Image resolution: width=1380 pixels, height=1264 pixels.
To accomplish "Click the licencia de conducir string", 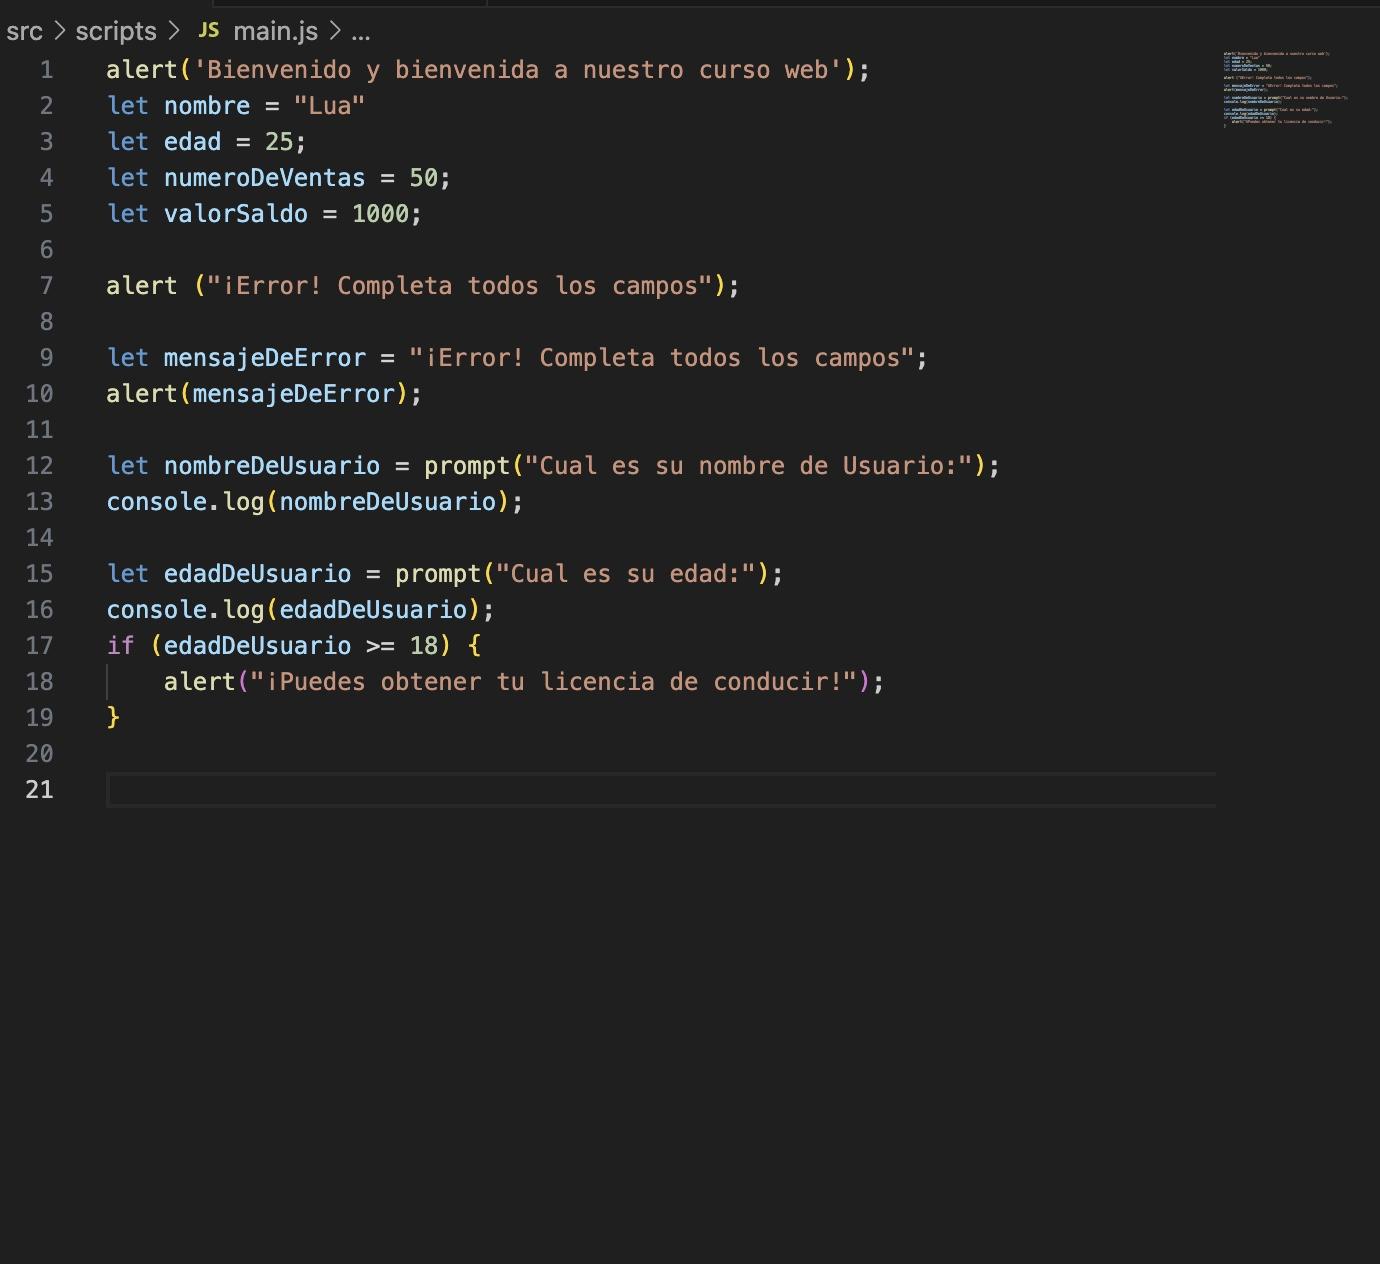I will pyautogui.click(x=554, y=682).
